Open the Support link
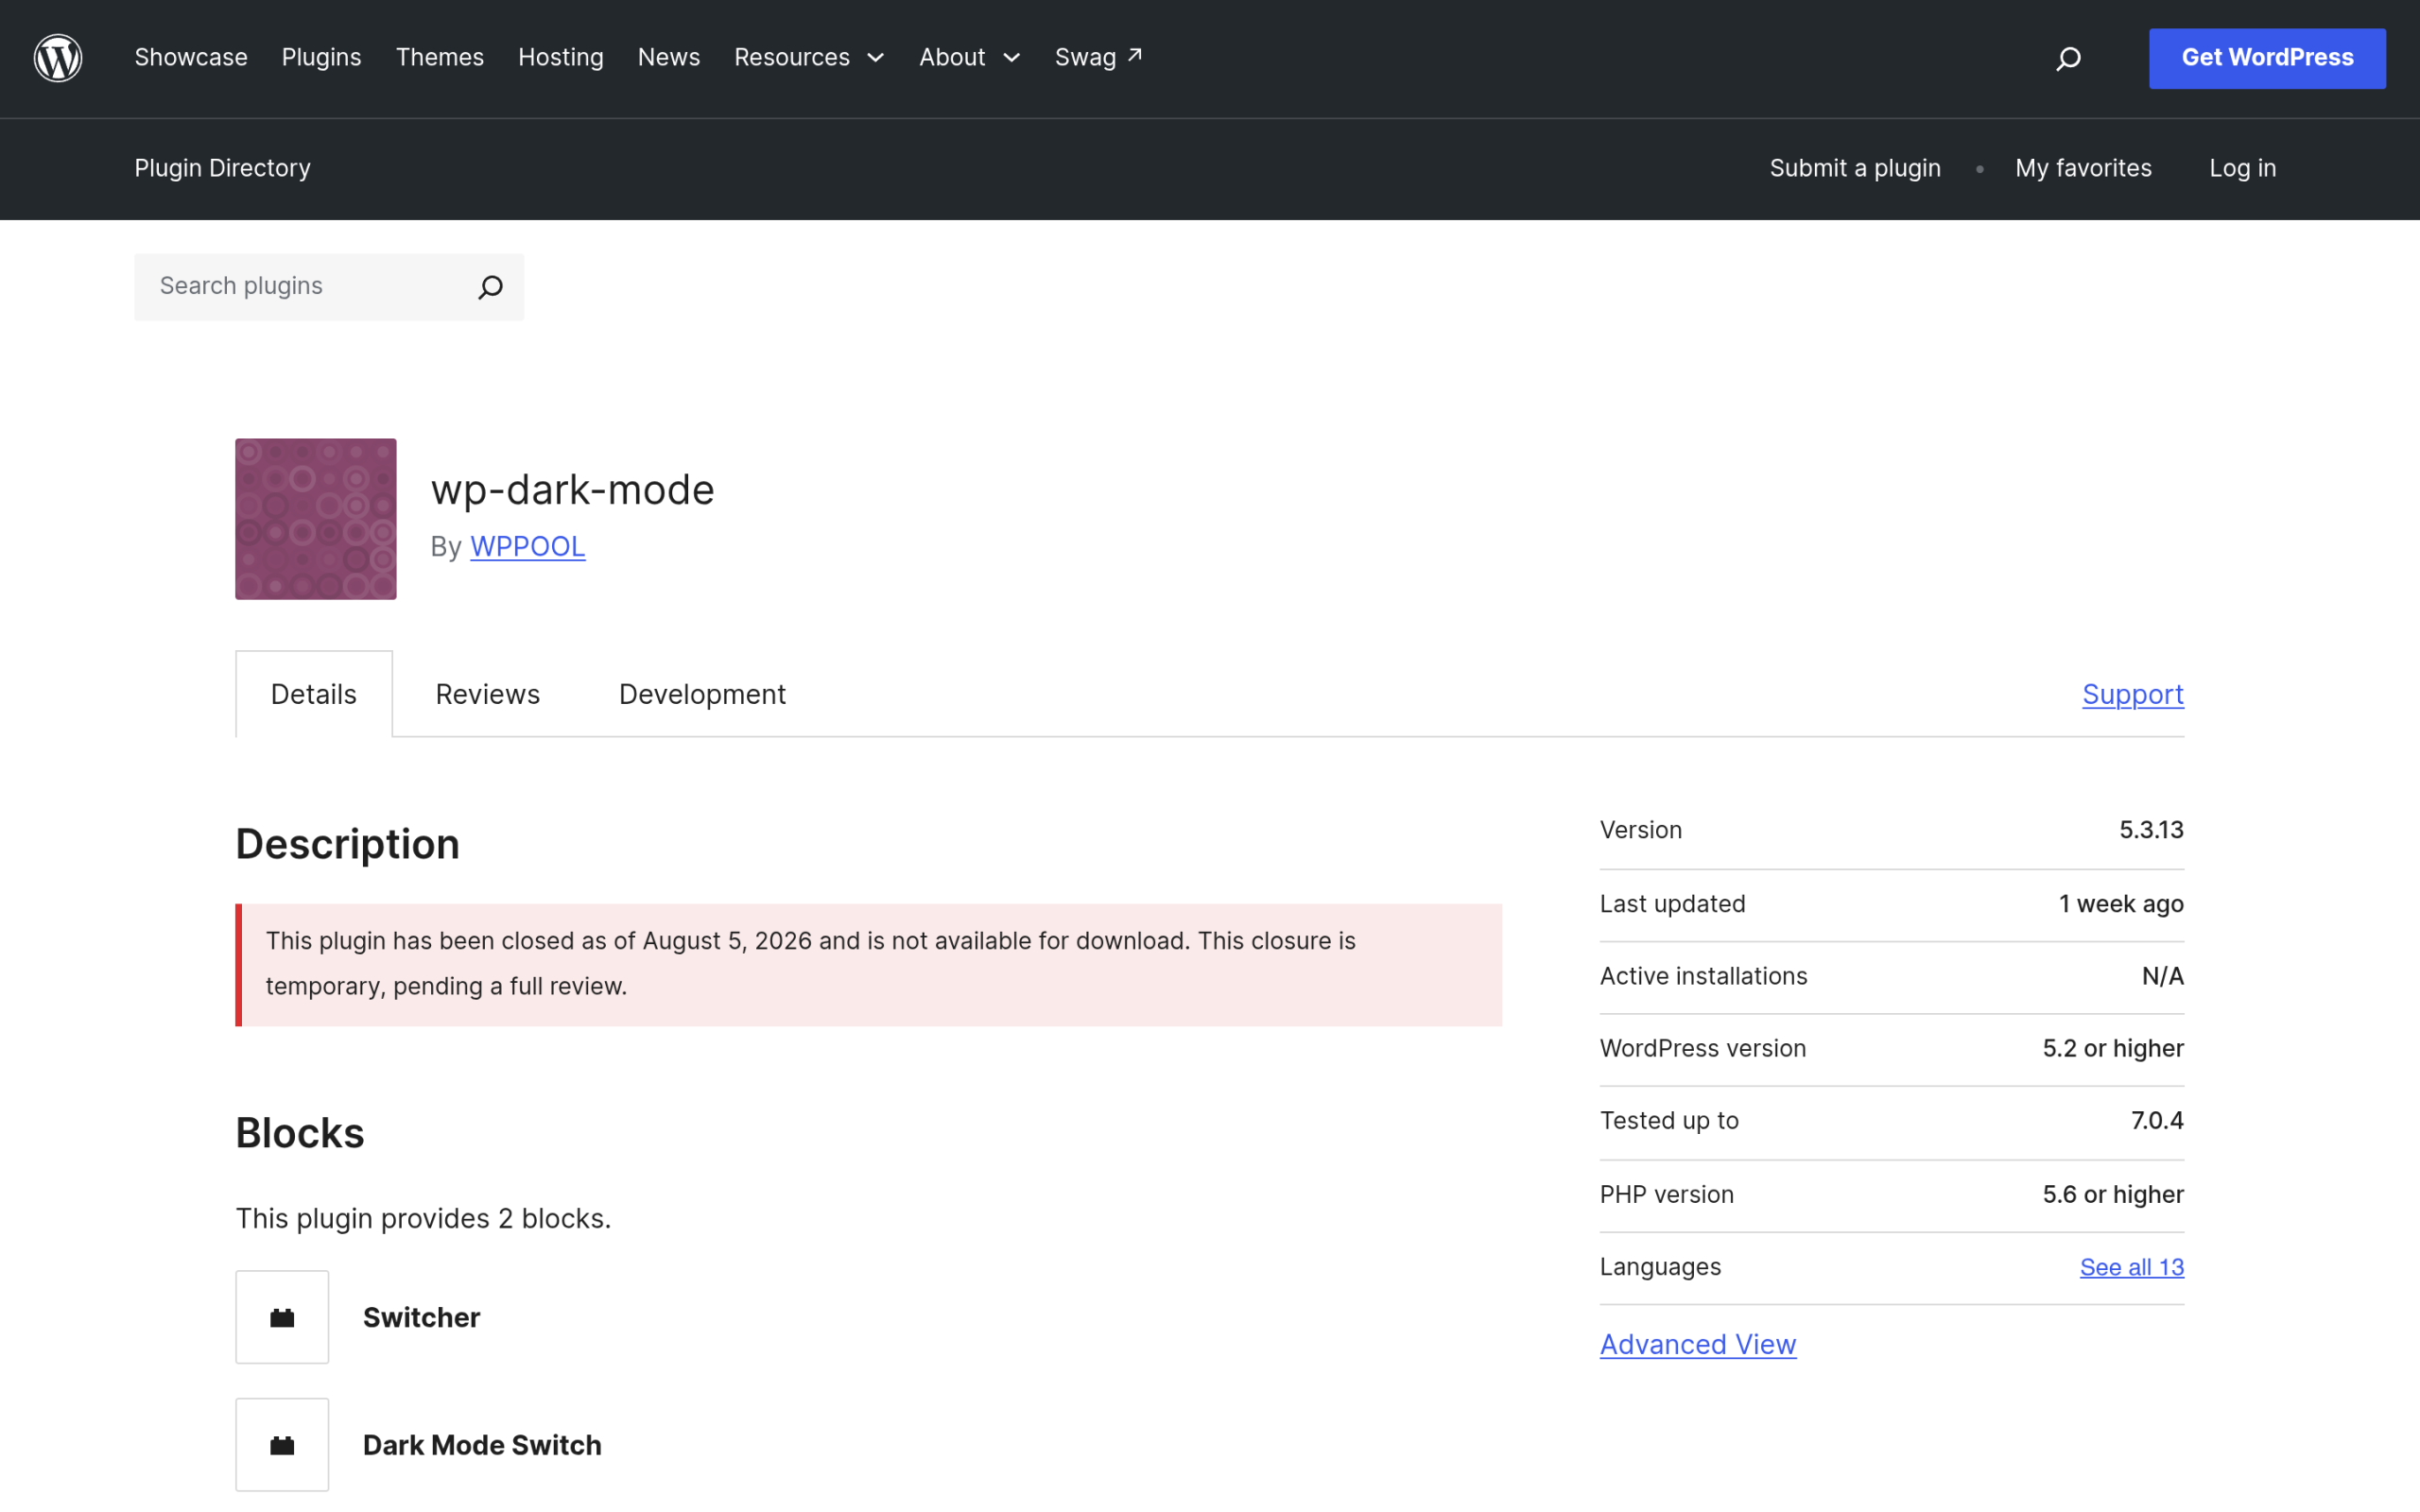 (x=2133, y=694)
